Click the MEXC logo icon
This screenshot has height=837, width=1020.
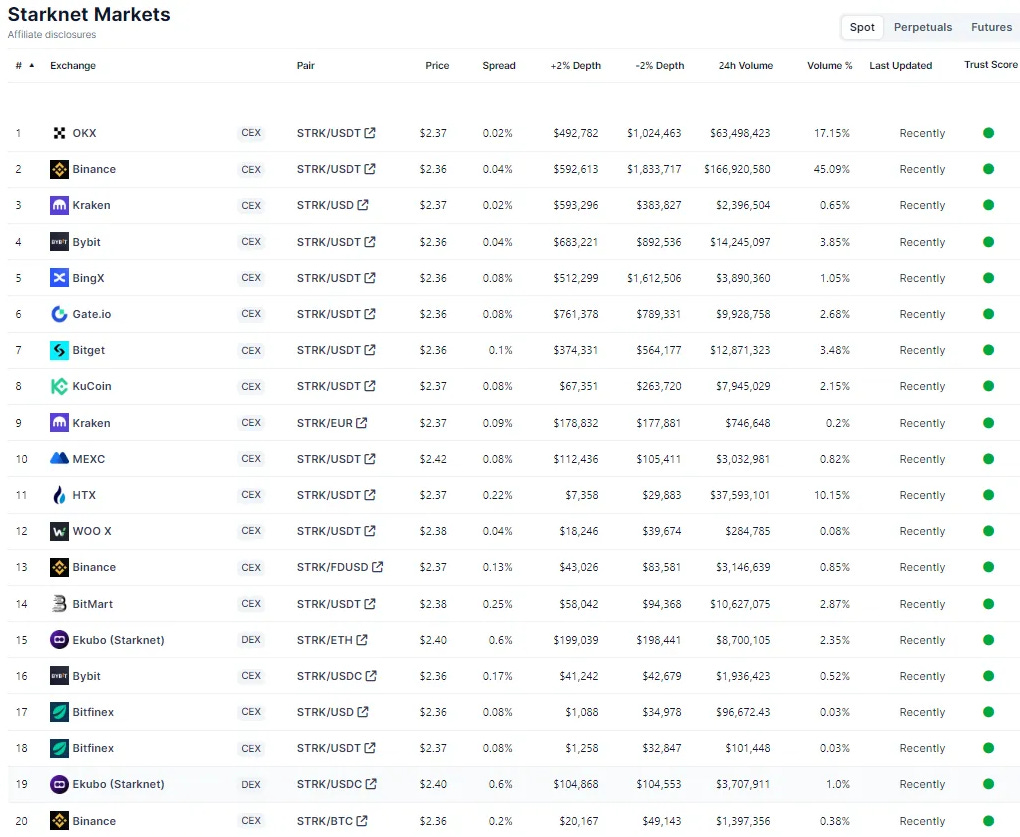(59, 458)
